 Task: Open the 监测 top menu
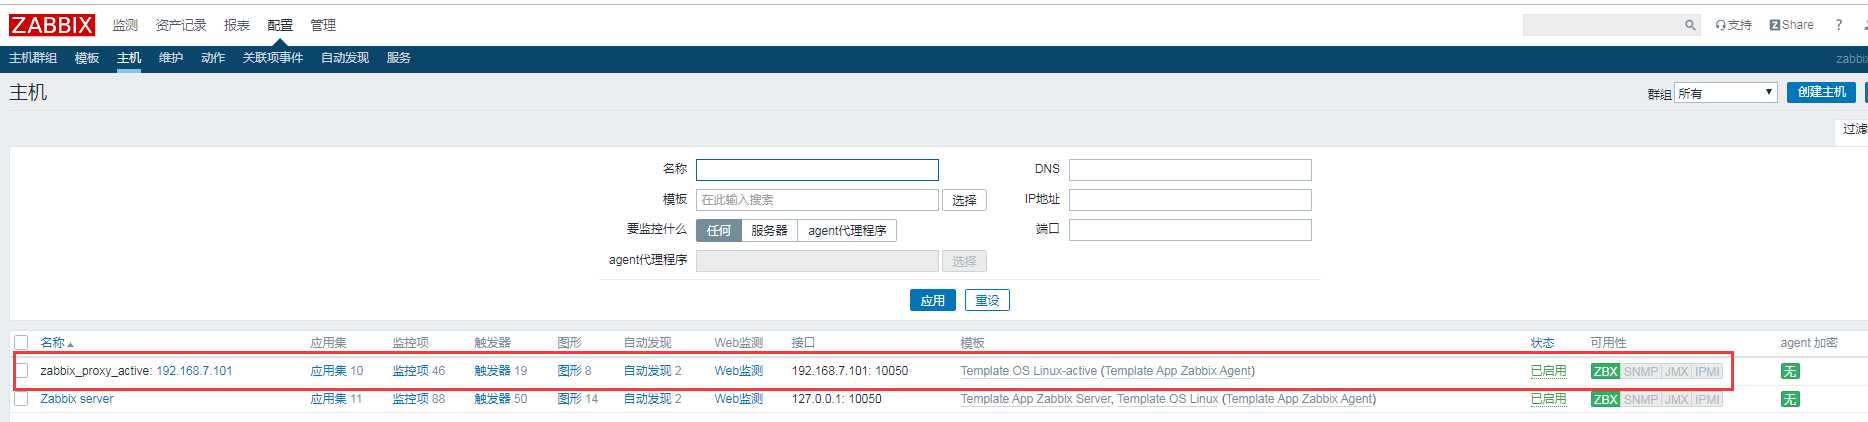point(125,25)
